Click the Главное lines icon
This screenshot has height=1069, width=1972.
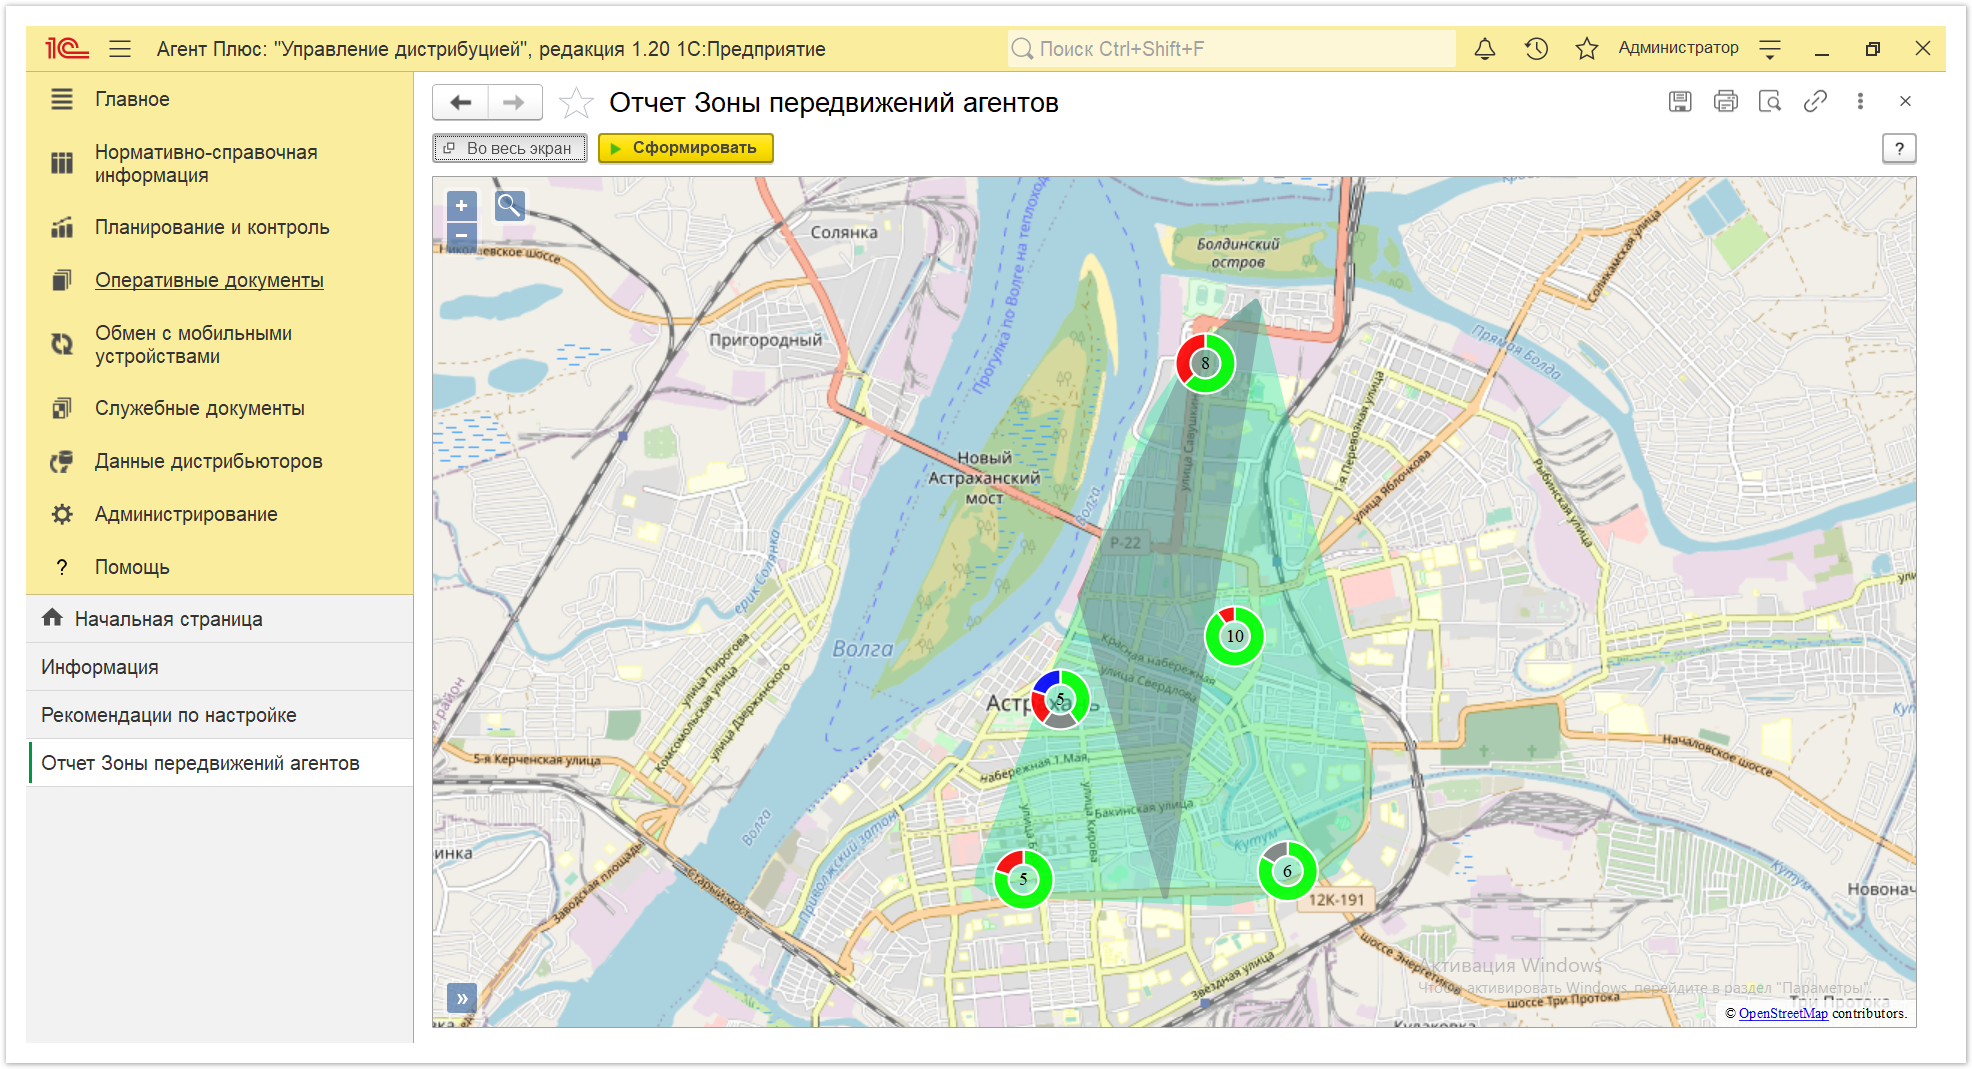(x=62, y=99)
